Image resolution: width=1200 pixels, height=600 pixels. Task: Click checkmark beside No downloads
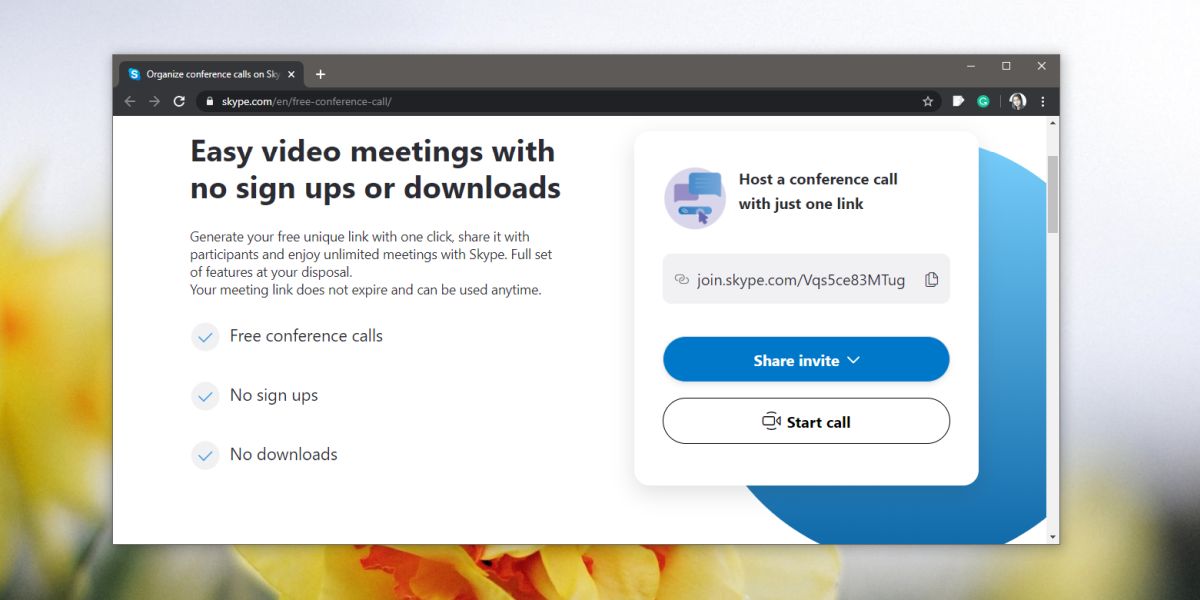(x=205, y=455)
